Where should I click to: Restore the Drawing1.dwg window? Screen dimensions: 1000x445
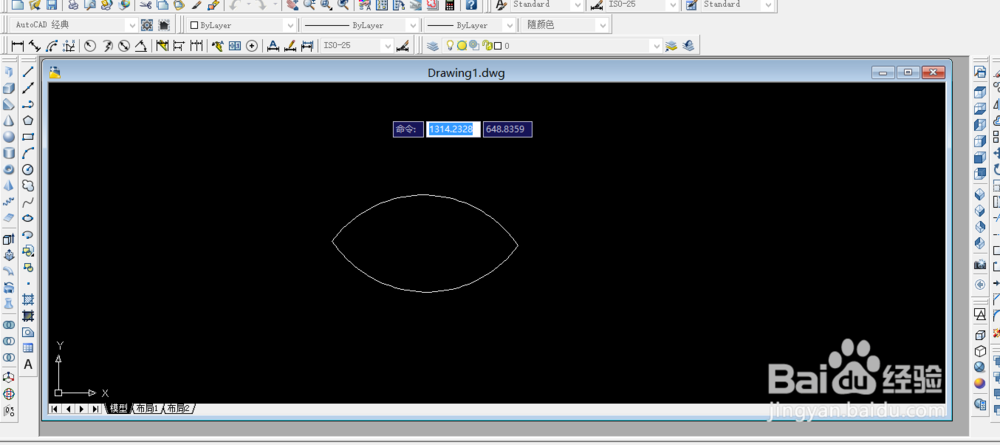click(x=908, y=73)
